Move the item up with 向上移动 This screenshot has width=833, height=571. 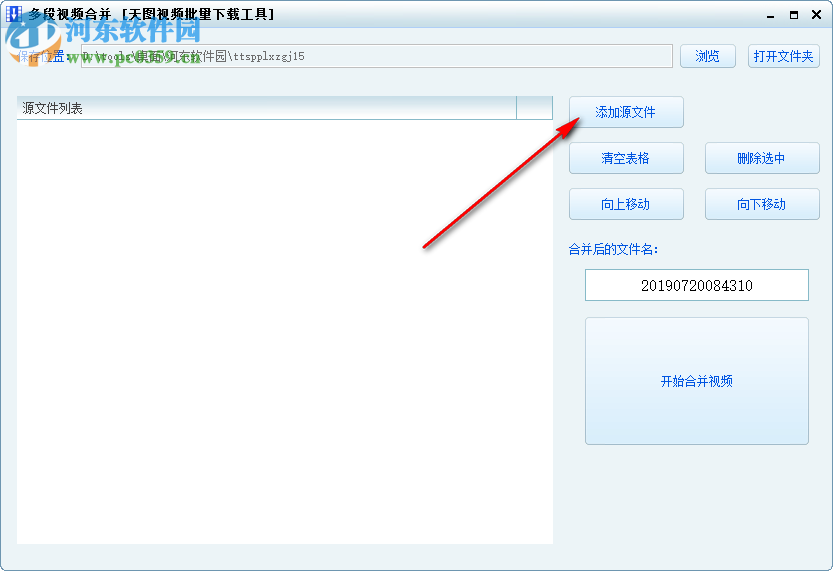click(x=626, y=204)
